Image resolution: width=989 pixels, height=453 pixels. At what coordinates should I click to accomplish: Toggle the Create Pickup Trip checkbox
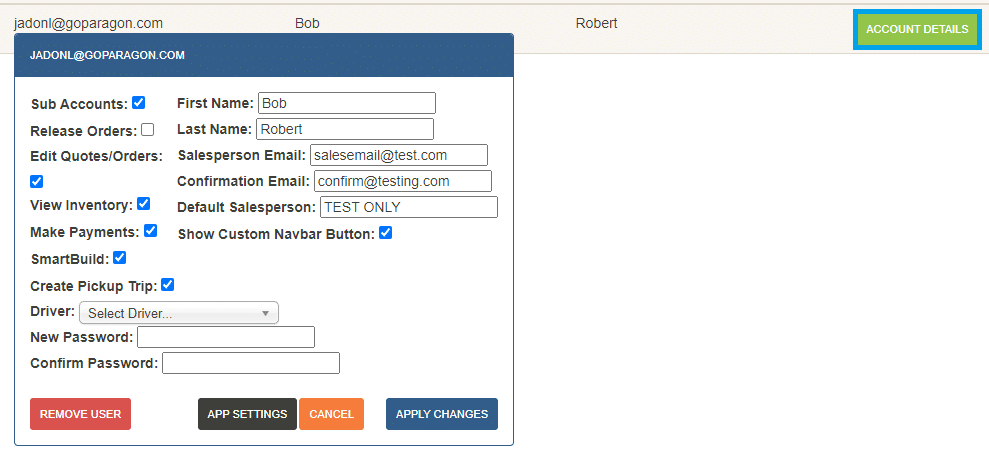[x=168, y=285]
